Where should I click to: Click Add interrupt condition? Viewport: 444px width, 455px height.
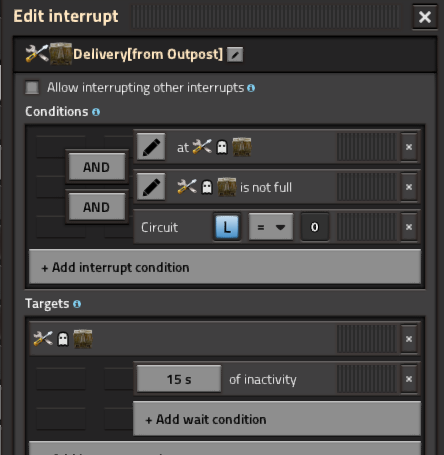pos(225,267)
